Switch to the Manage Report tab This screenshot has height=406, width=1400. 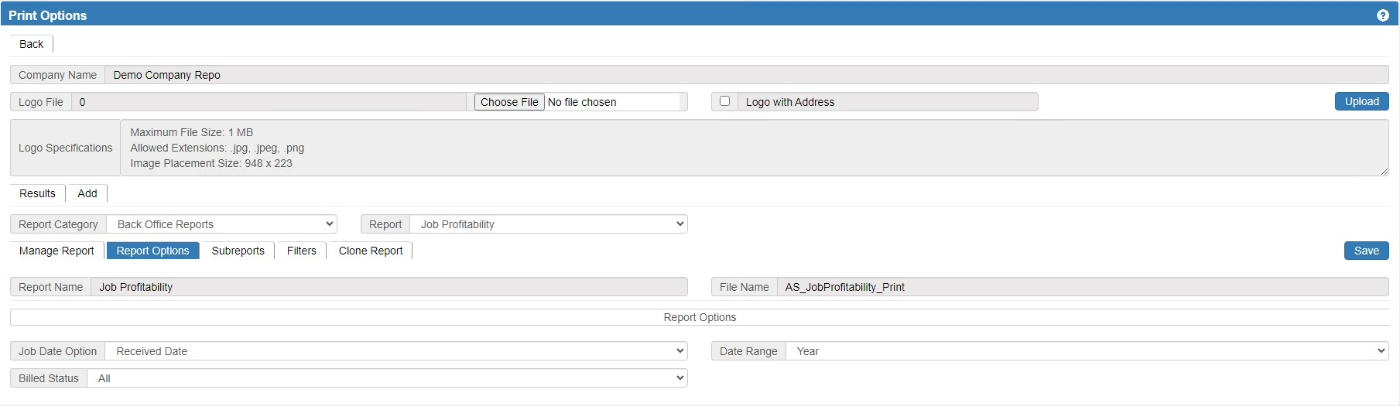tap(57, 251)
